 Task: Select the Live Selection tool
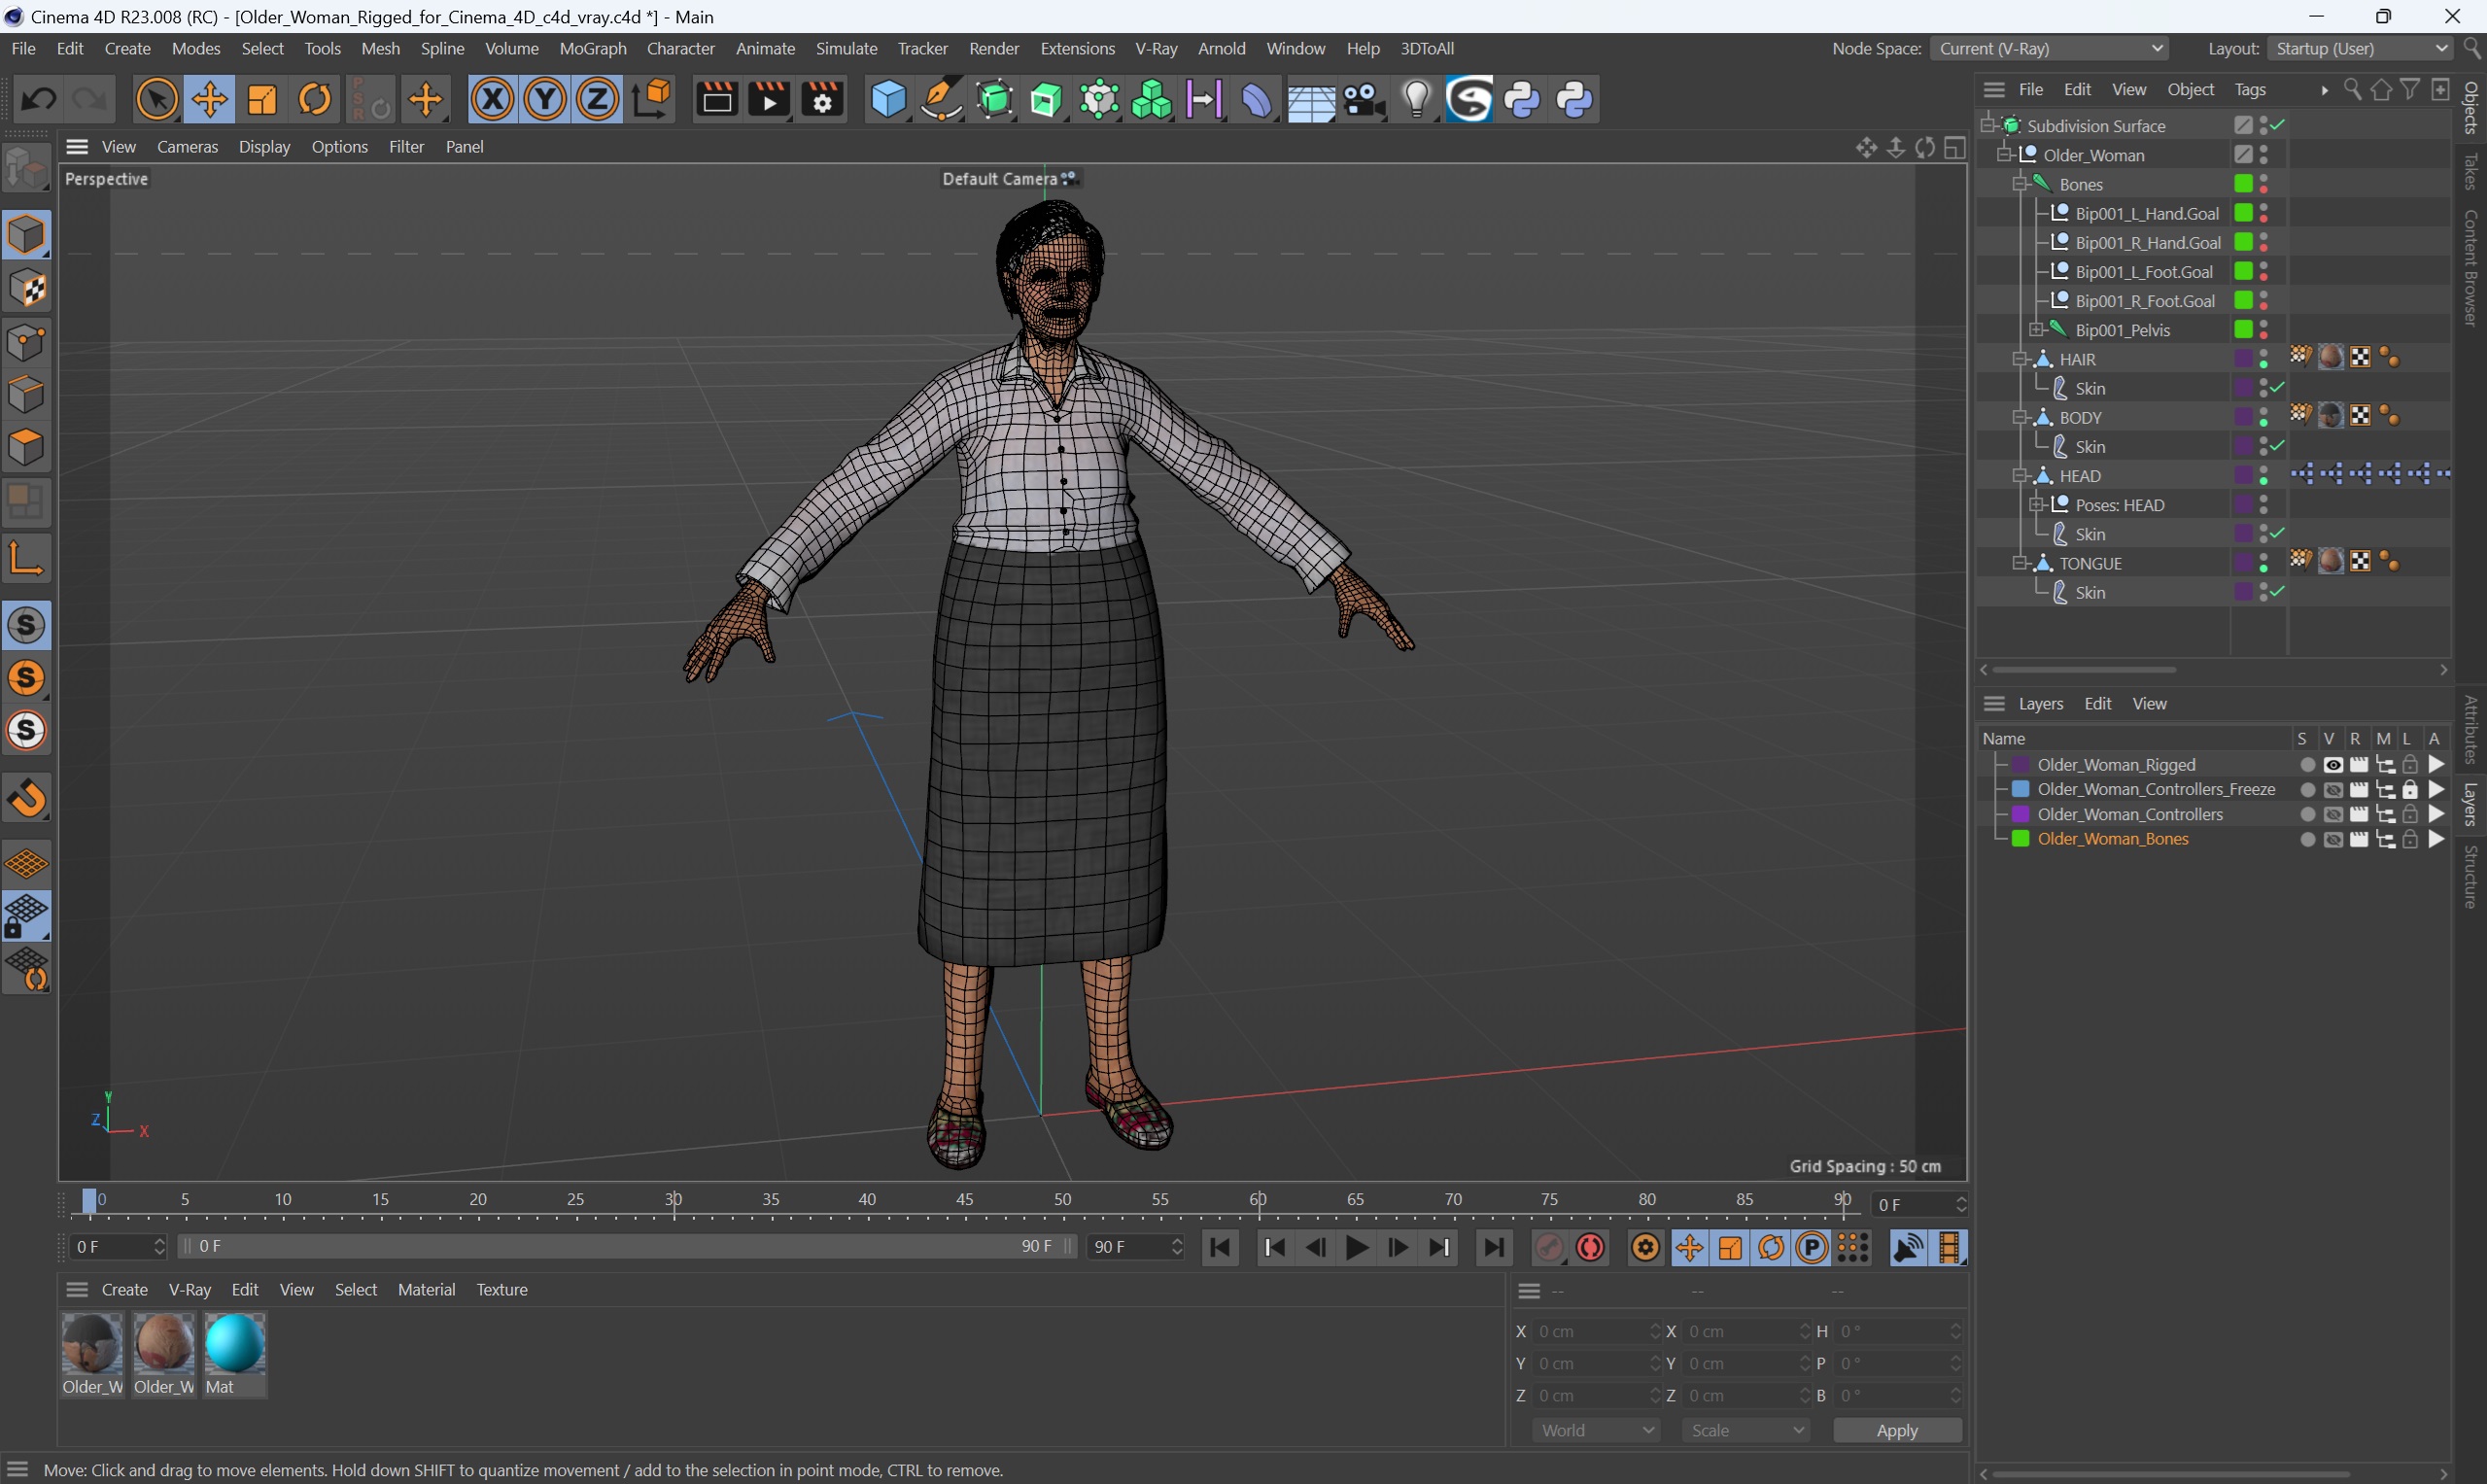(157, 99)
